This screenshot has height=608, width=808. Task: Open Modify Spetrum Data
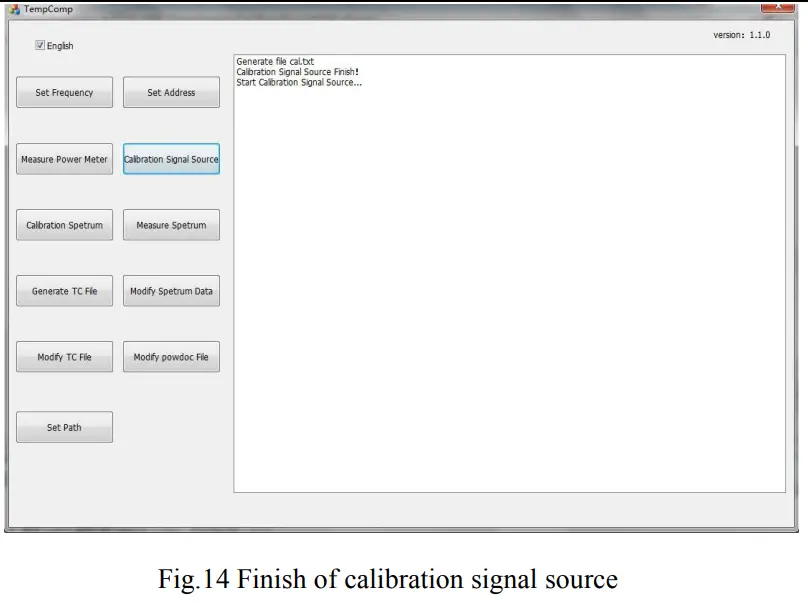pos(171,290)
